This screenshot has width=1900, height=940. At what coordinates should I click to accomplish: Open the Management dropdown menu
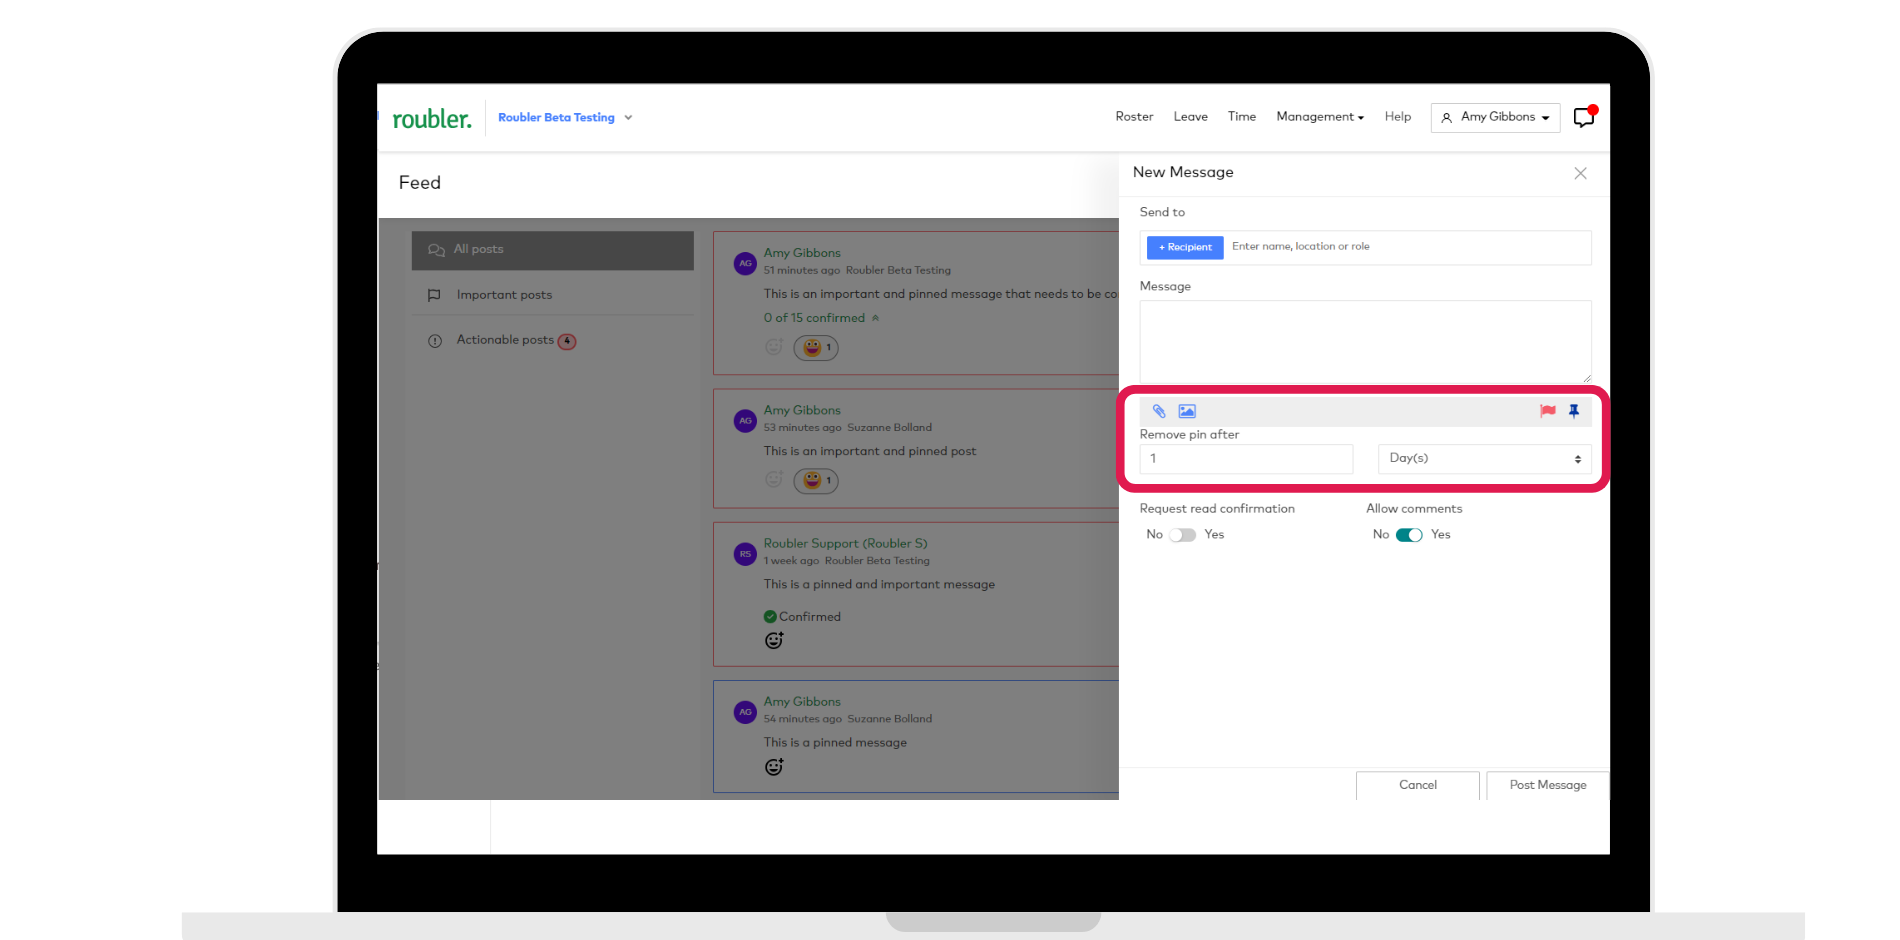1320,117
